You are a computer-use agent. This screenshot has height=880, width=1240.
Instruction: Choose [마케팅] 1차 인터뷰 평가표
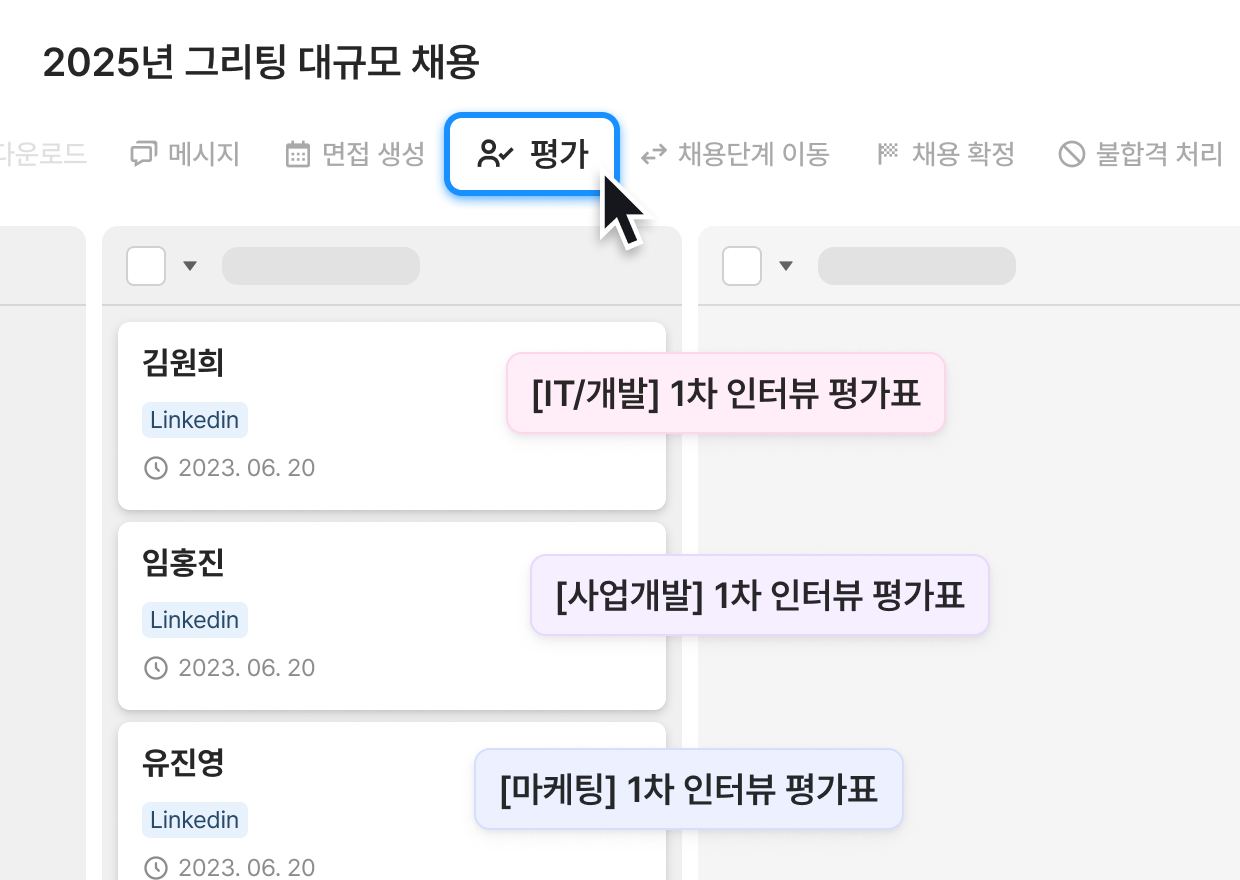688,789
